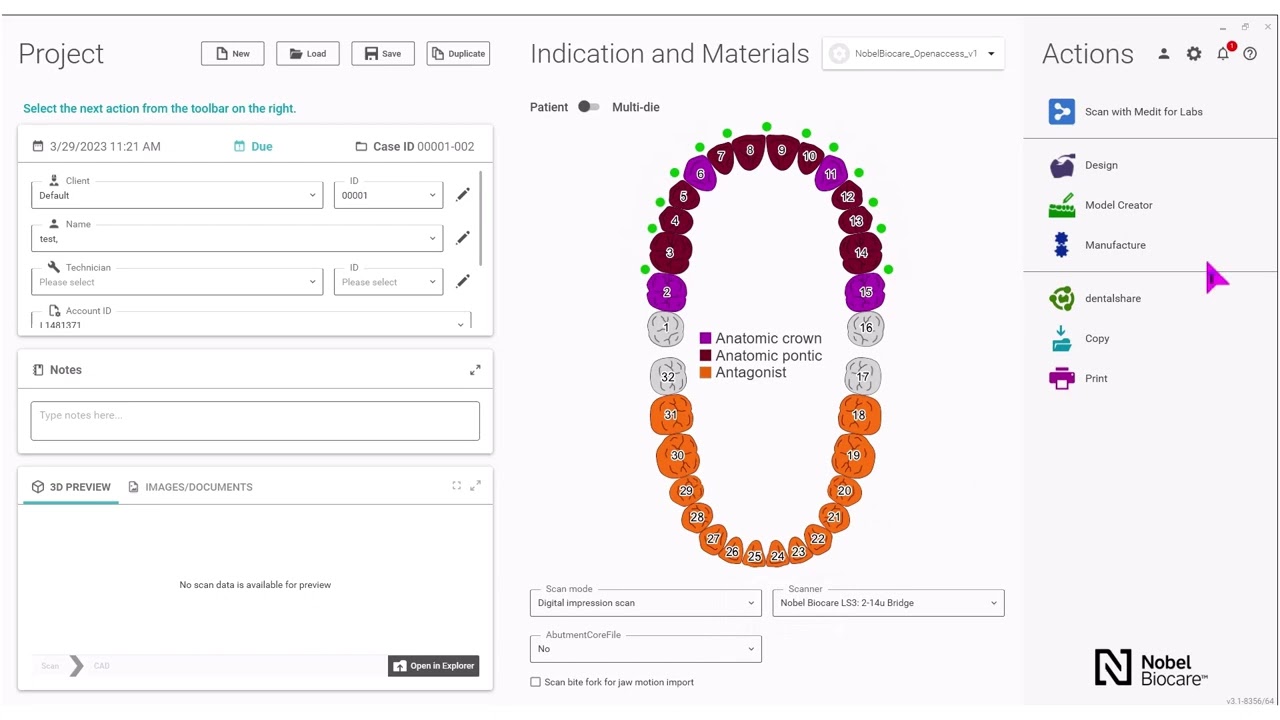
Task: Expand the 3D preview panel
Action: pos(475,486)
